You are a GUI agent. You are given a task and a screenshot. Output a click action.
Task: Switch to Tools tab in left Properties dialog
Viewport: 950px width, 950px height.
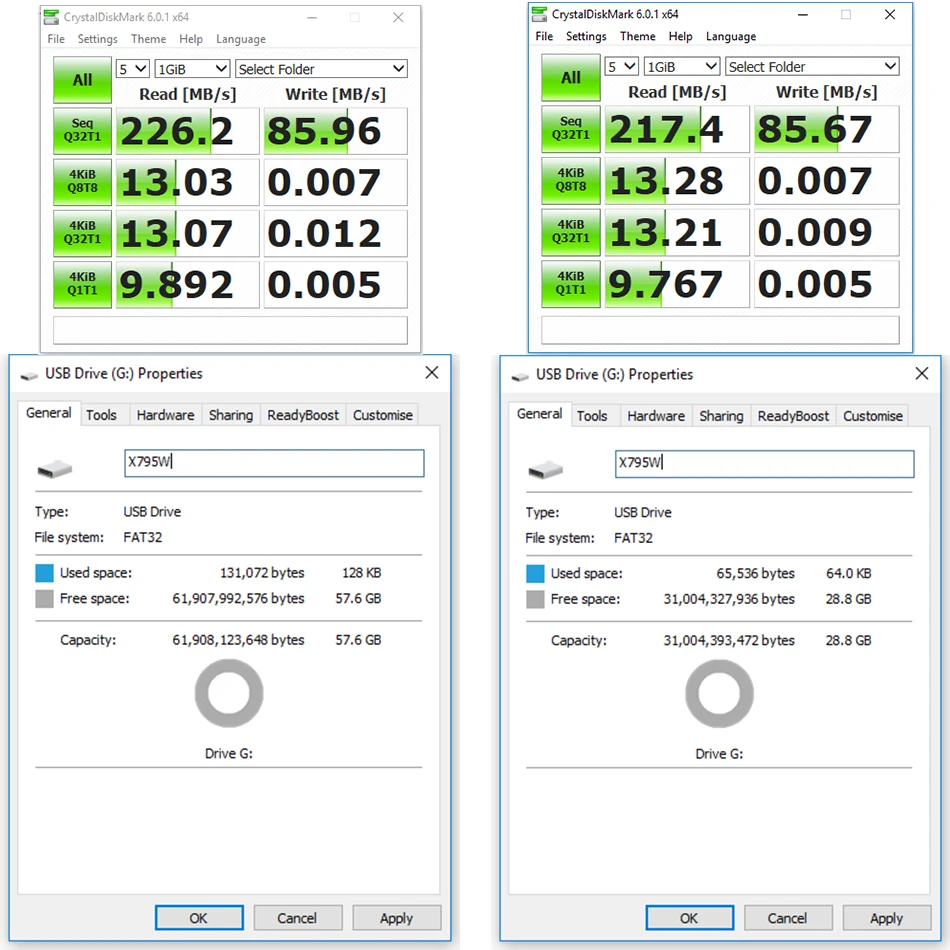point(101,415)
